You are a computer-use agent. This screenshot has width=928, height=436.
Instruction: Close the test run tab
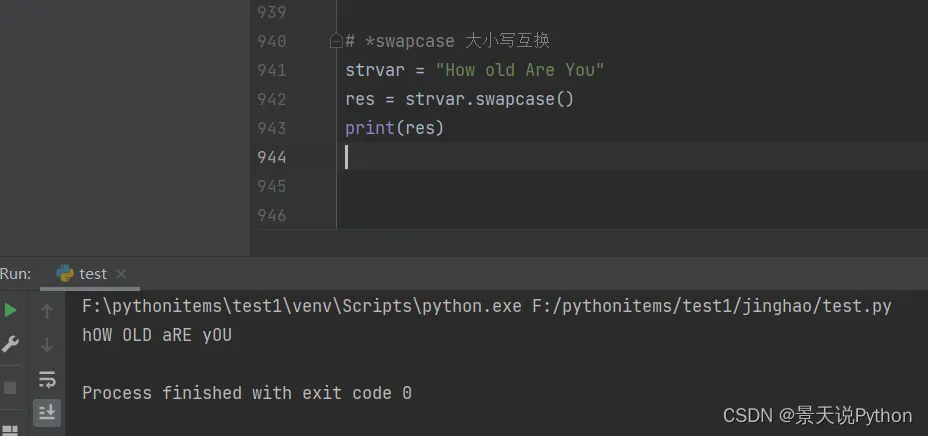[x=121, y=274]
